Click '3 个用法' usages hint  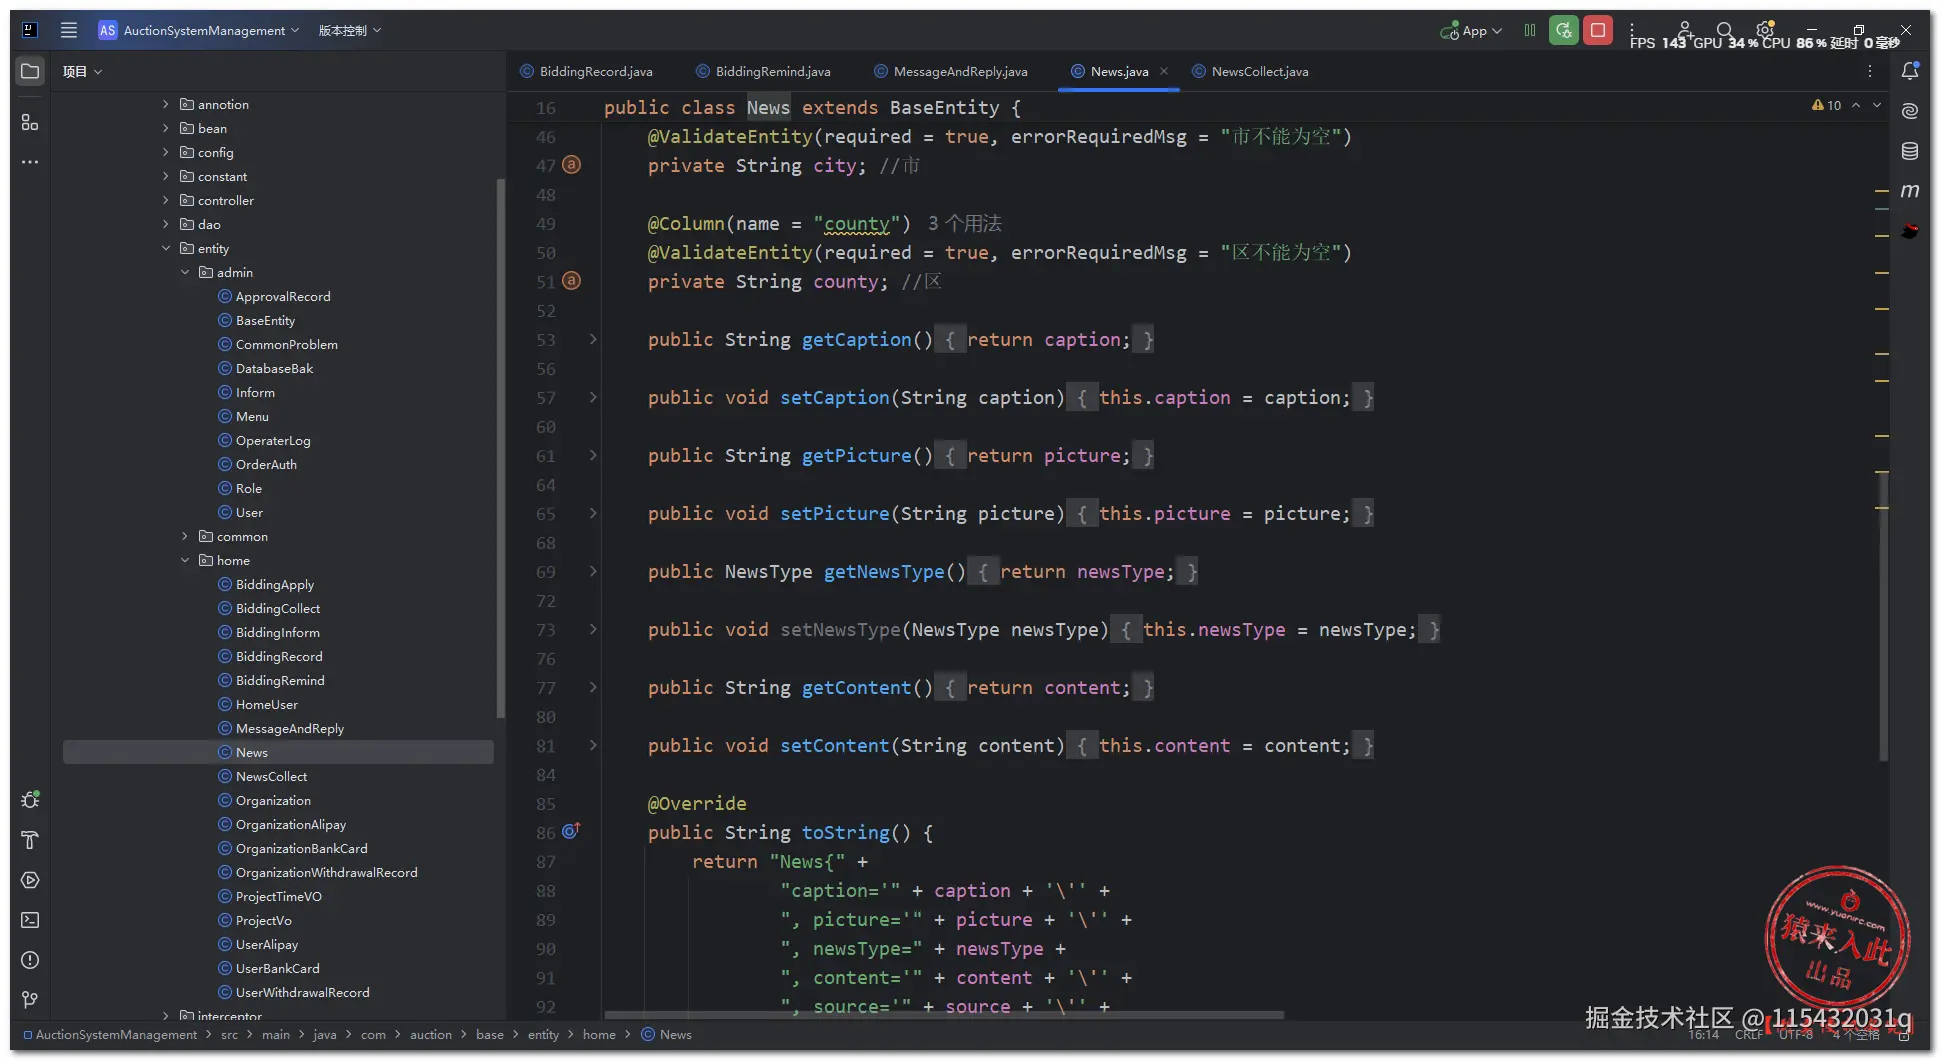pos(964,223)
